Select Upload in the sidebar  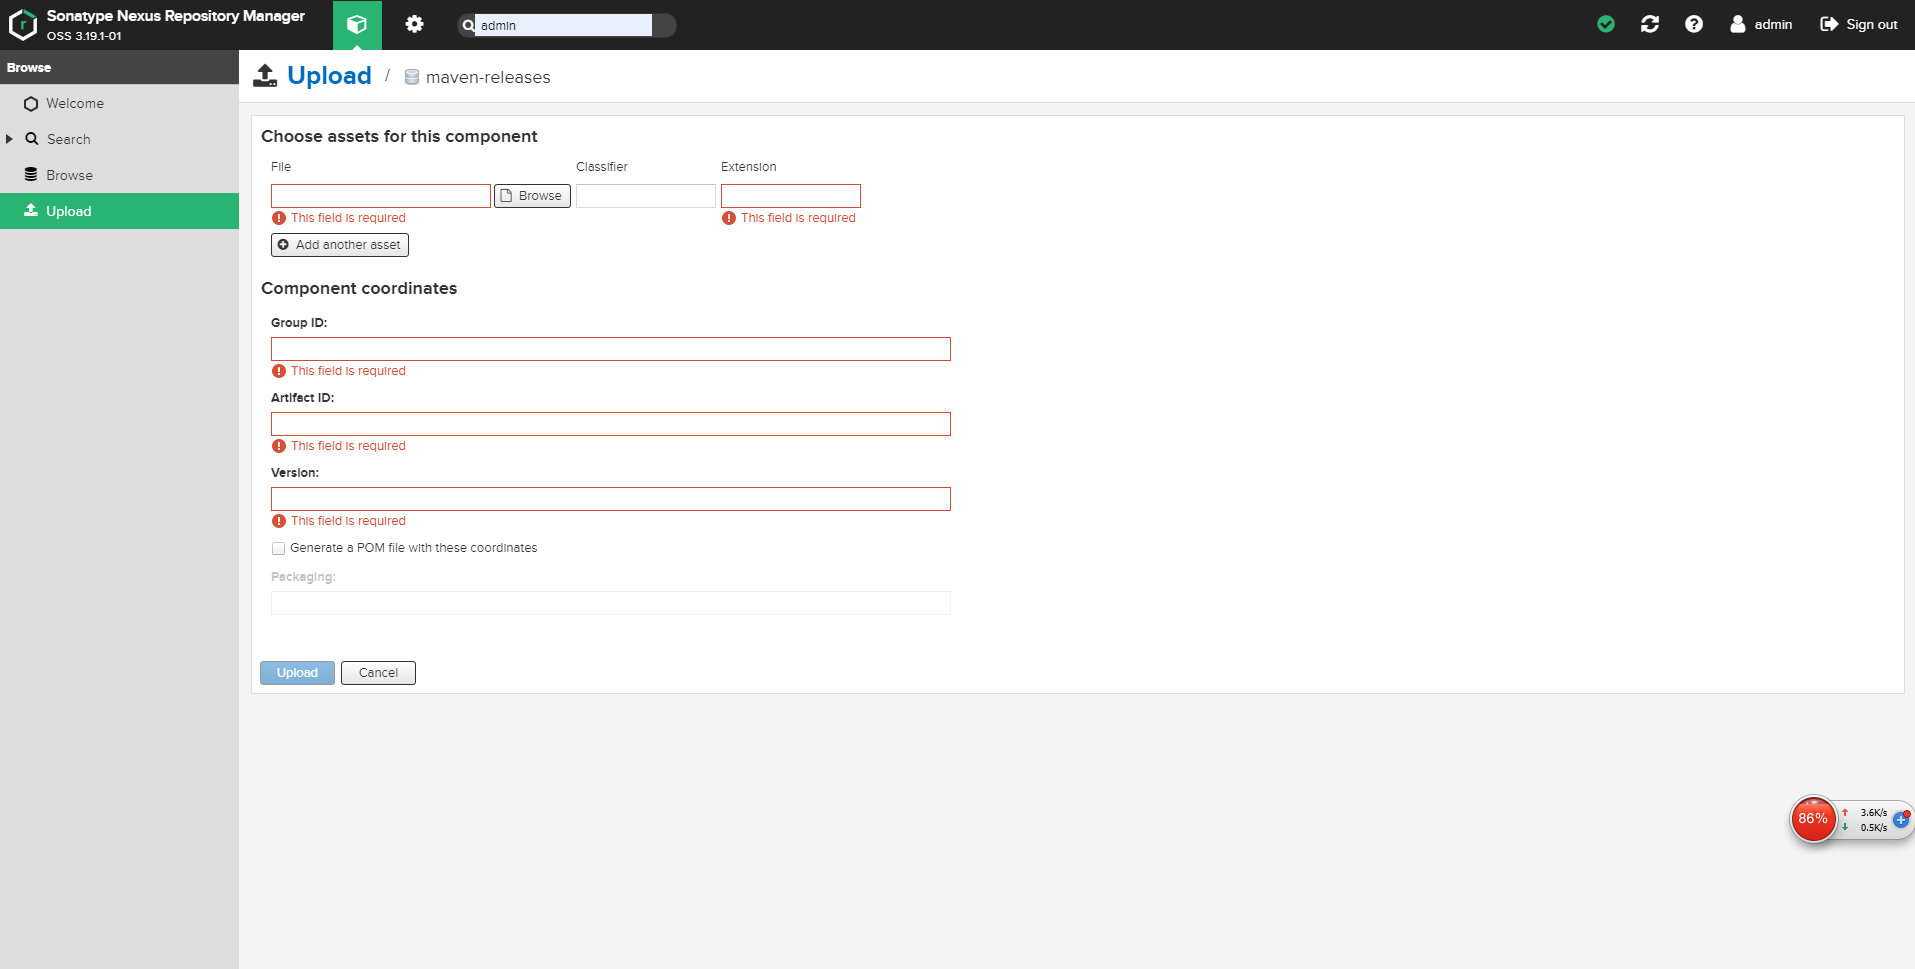[120, 211]
